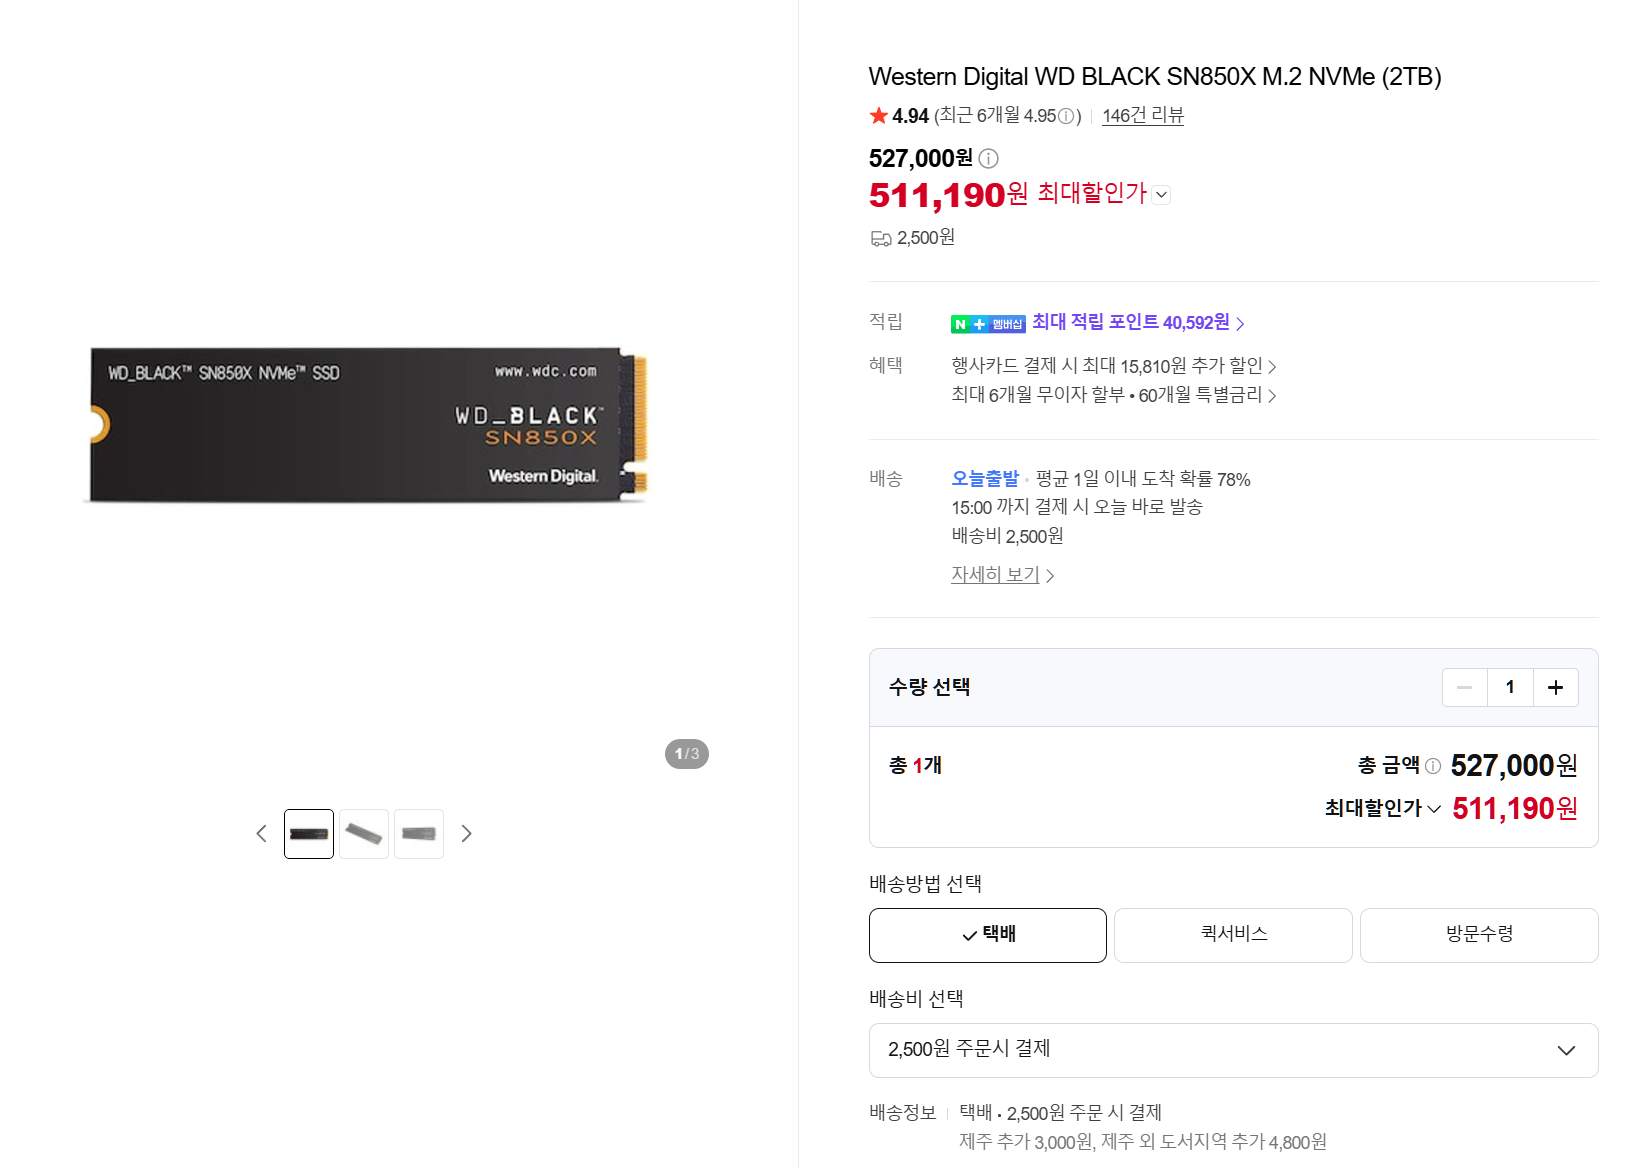Show the previous product thumbnail with the left arrow
1626x1168 pixels.
tap(261, 834)
